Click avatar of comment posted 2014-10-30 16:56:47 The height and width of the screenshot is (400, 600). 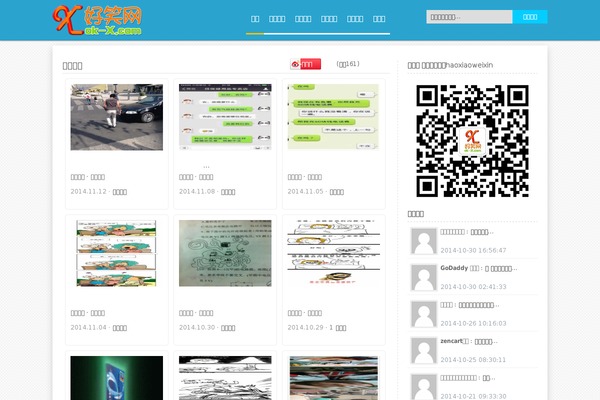point(424,241)
